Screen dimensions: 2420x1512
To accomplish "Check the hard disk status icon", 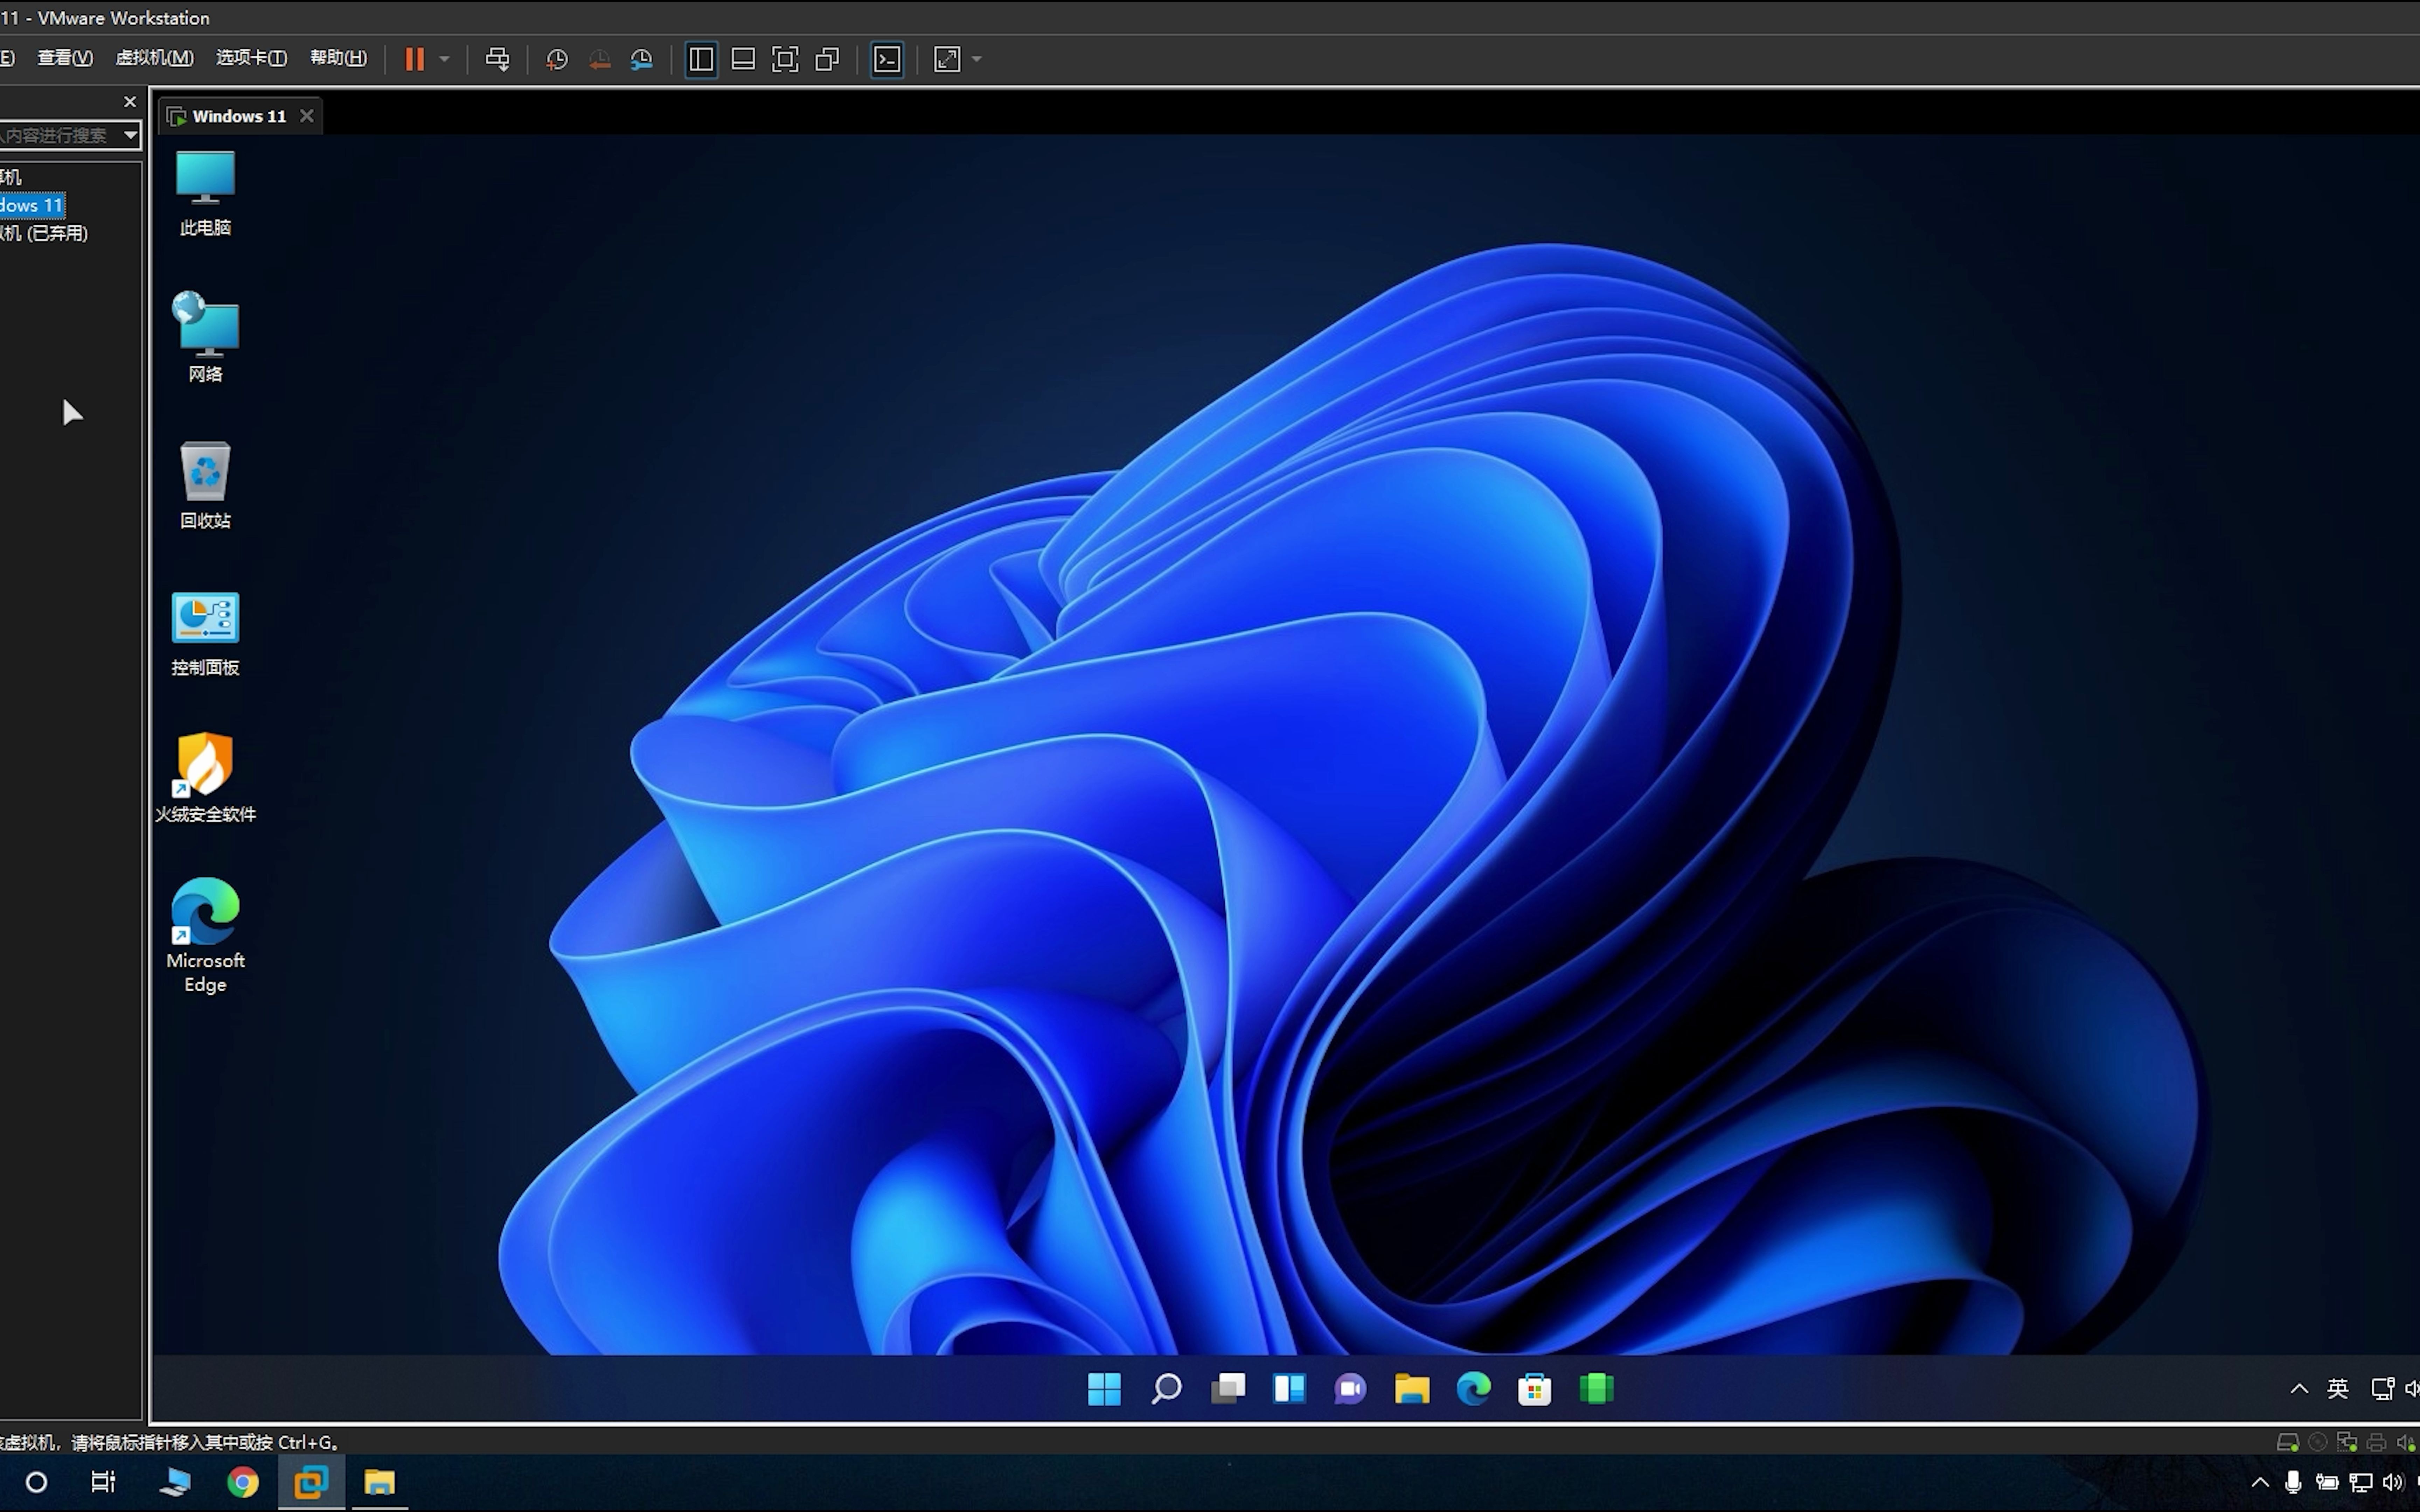I will click(x=2288, y=1441).
